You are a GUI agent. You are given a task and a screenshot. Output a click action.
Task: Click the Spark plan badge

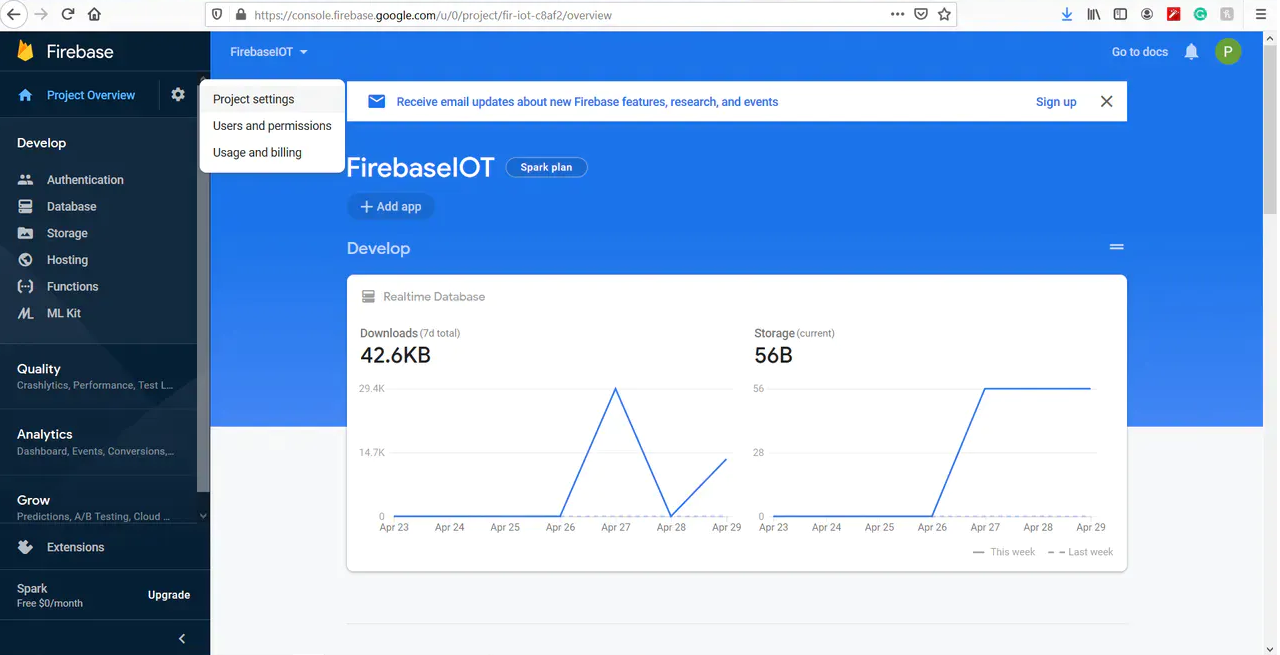coord(546,167)
